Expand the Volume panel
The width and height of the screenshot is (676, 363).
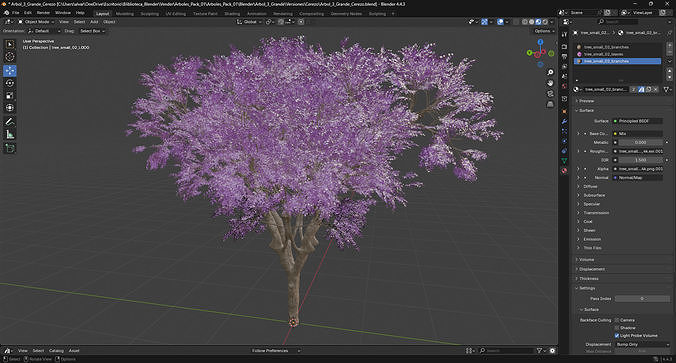(586, 260)
